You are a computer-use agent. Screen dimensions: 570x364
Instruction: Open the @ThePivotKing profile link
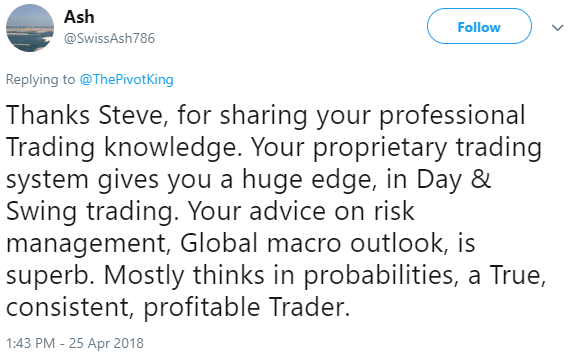coord(126,79)
